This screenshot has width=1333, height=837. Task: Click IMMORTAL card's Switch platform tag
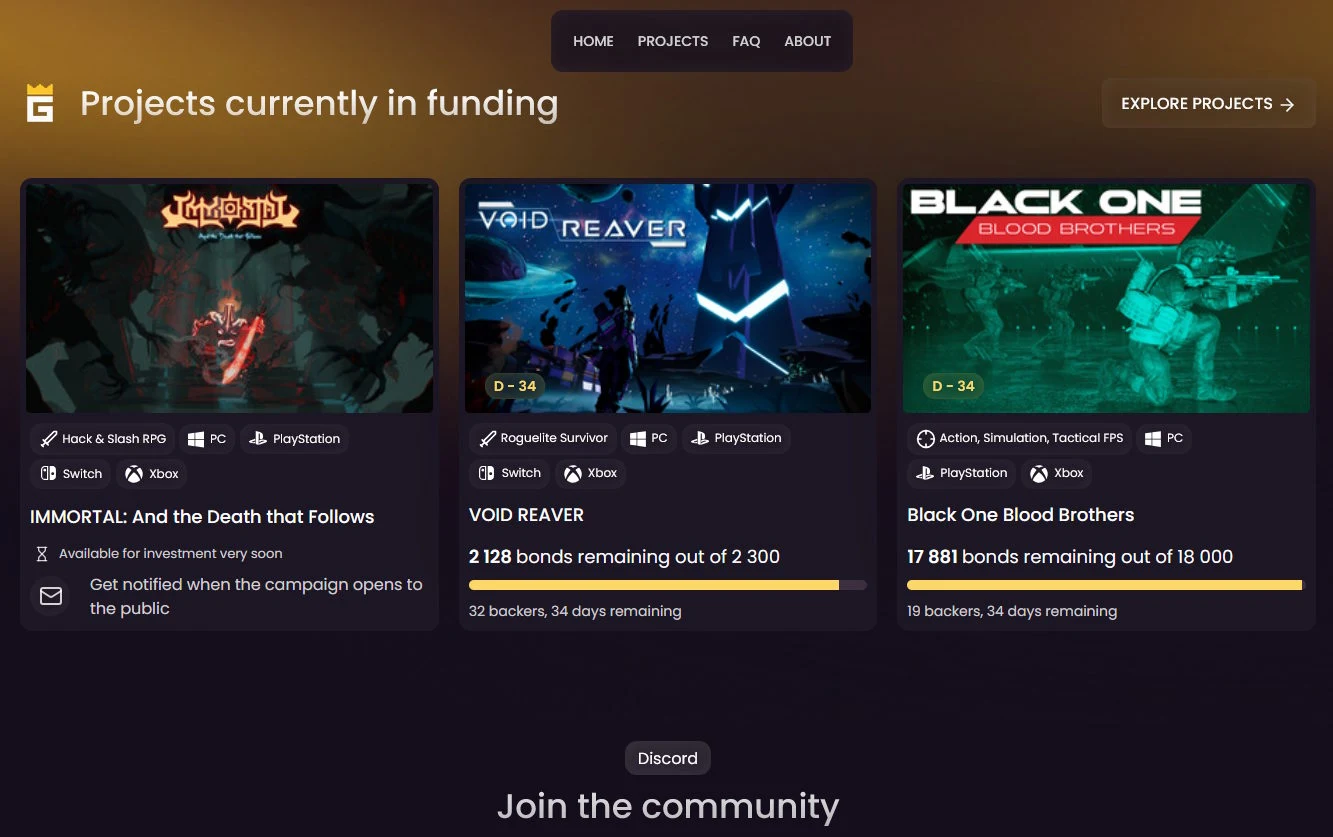coord(71,474)
